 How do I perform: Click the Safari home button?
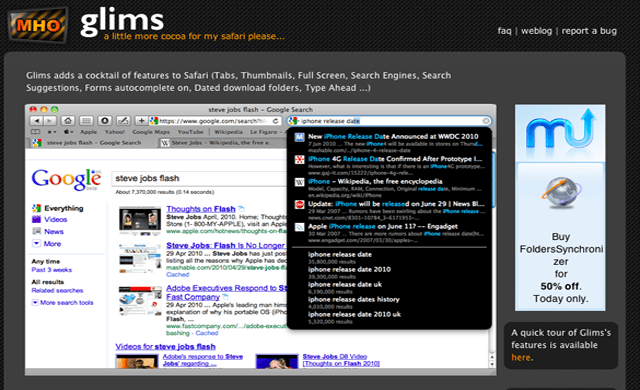click(x=68, y=121)
